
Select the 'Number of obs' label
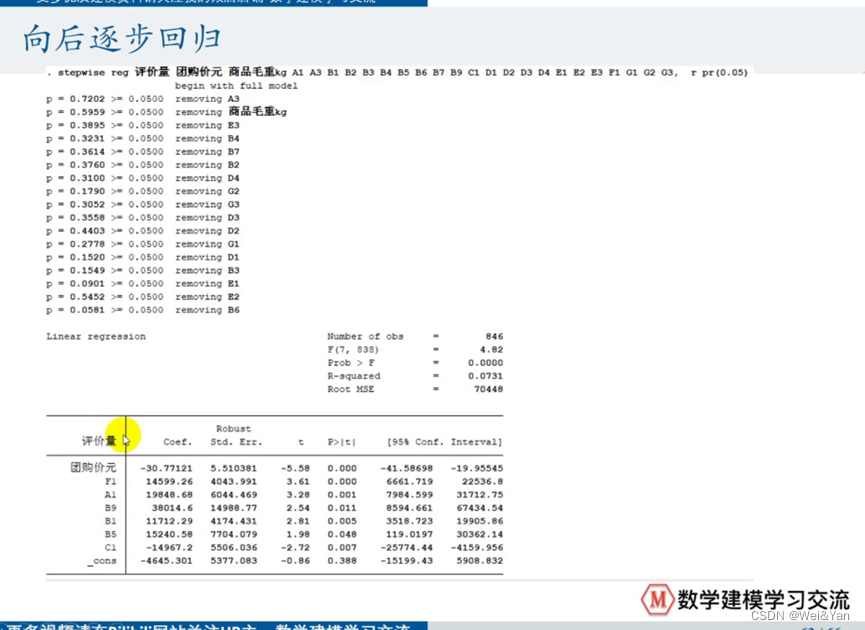point(365,337)
